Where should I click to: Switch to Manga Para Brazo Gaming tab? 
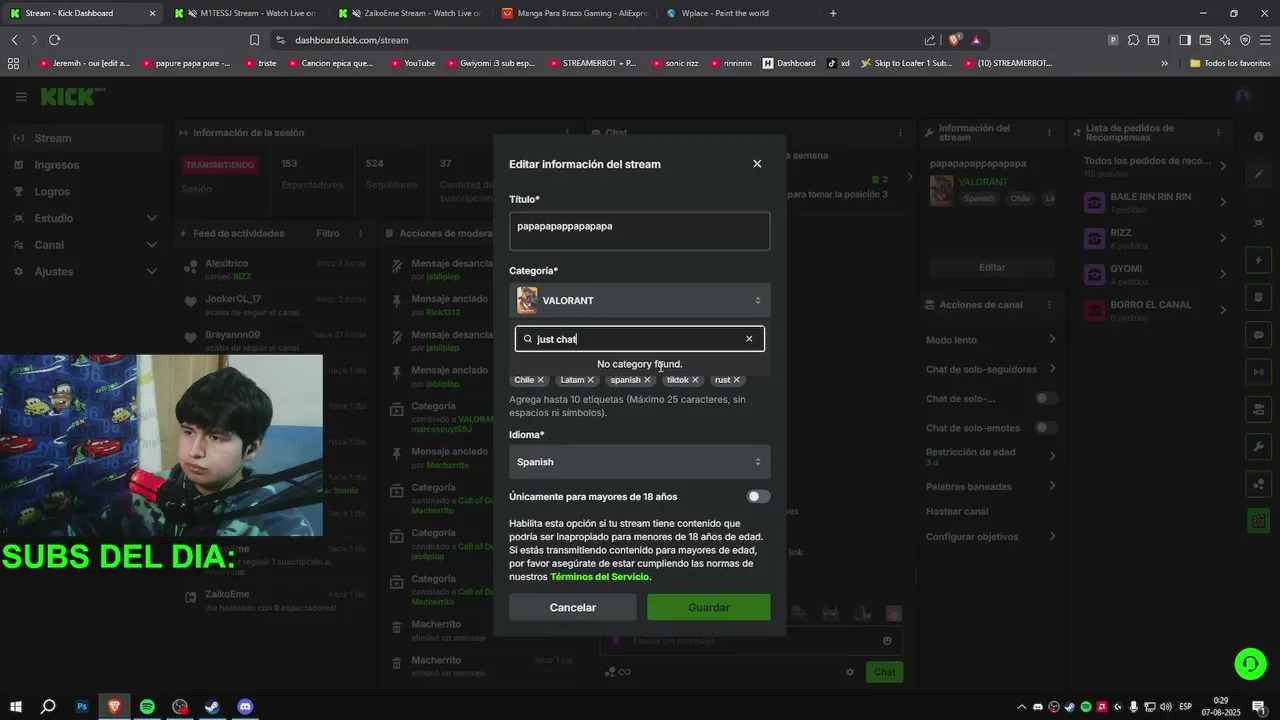coord(575,13)
